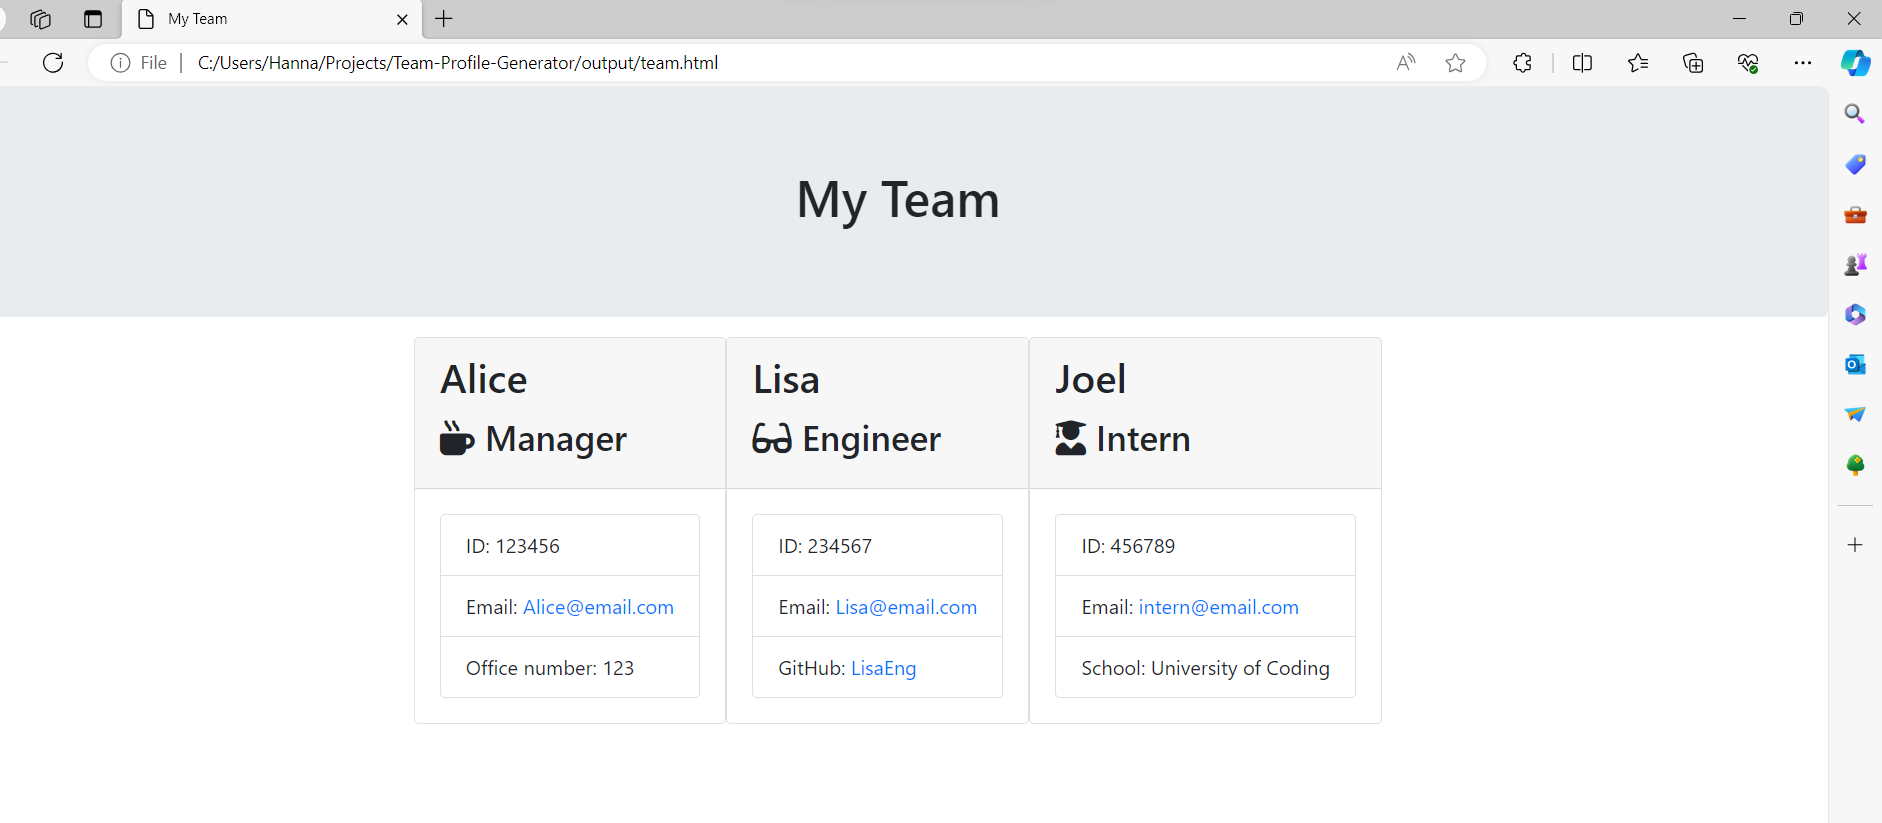Click the Engineer role title
This screenshot has width=1882, height=823.
click(871, 439)
